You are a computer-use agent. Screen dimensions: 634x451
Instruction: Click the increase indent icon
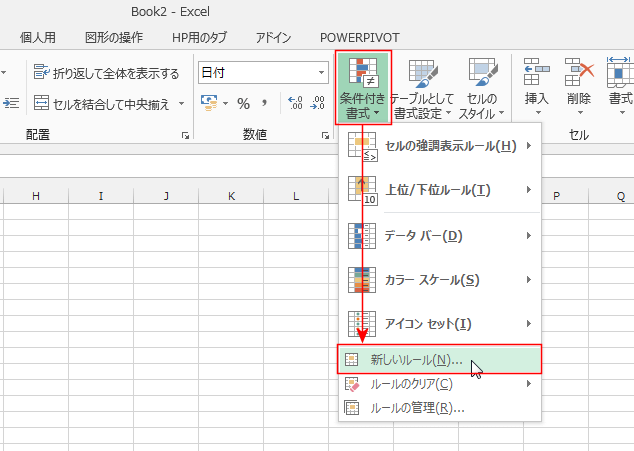tap(11, 104)
